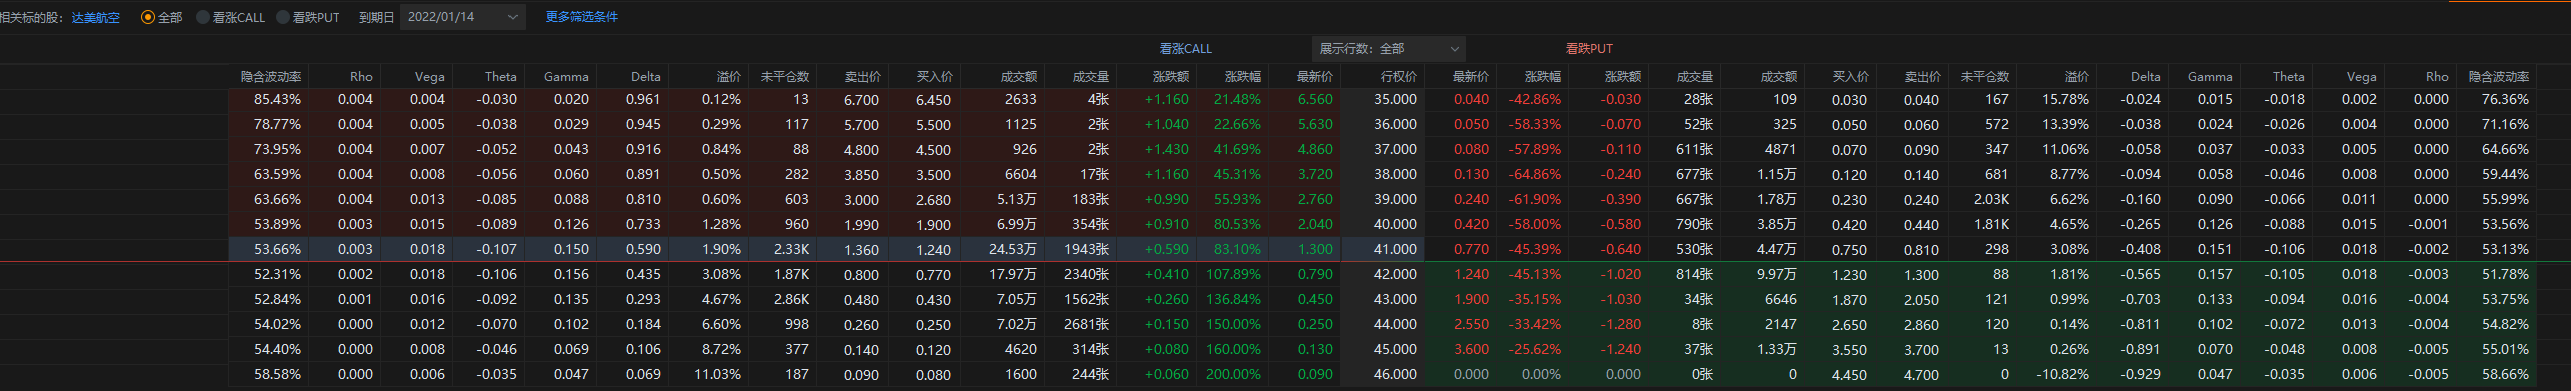2571x391 pixels.
Task: Click call volume 1943张
Action: coord(1087,249)
